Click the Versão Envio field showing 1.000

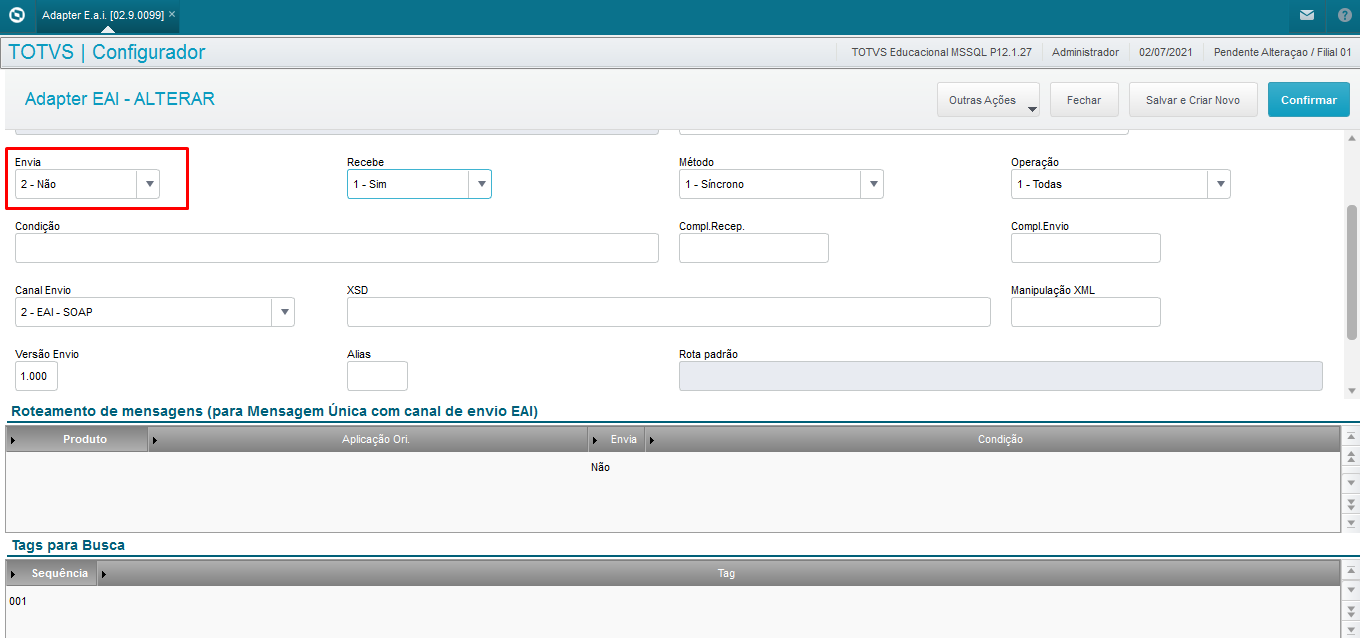tap(36, 376)
